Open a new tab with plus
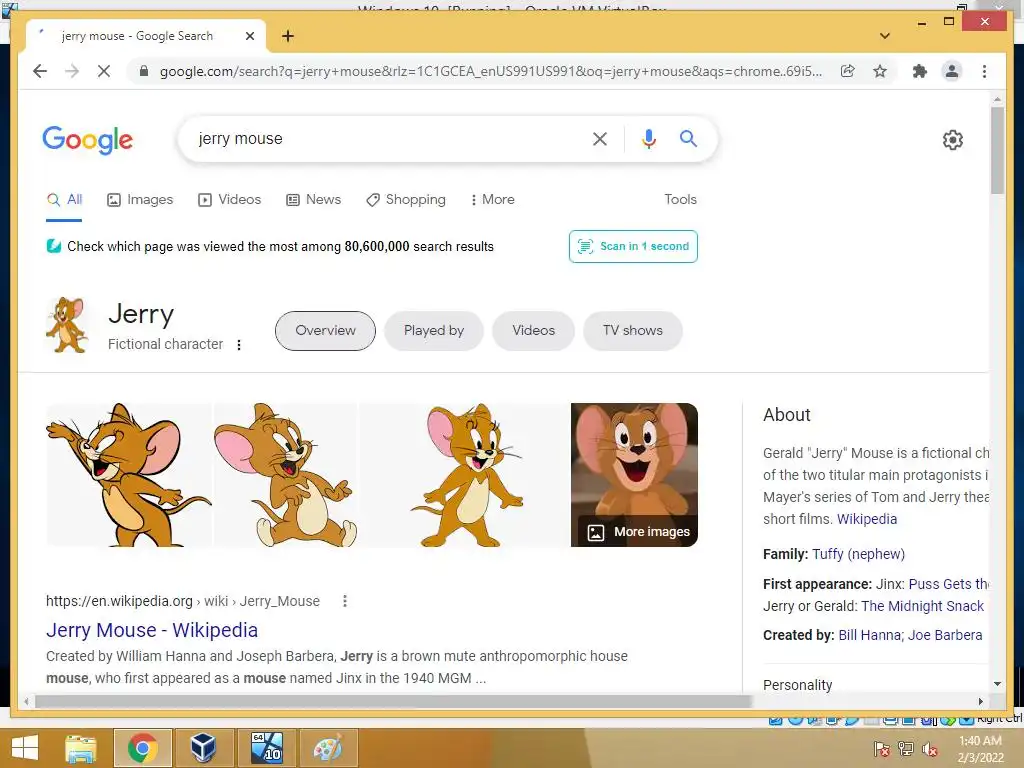This screenshot has width=1024, height=768. (x=288, y=36)
